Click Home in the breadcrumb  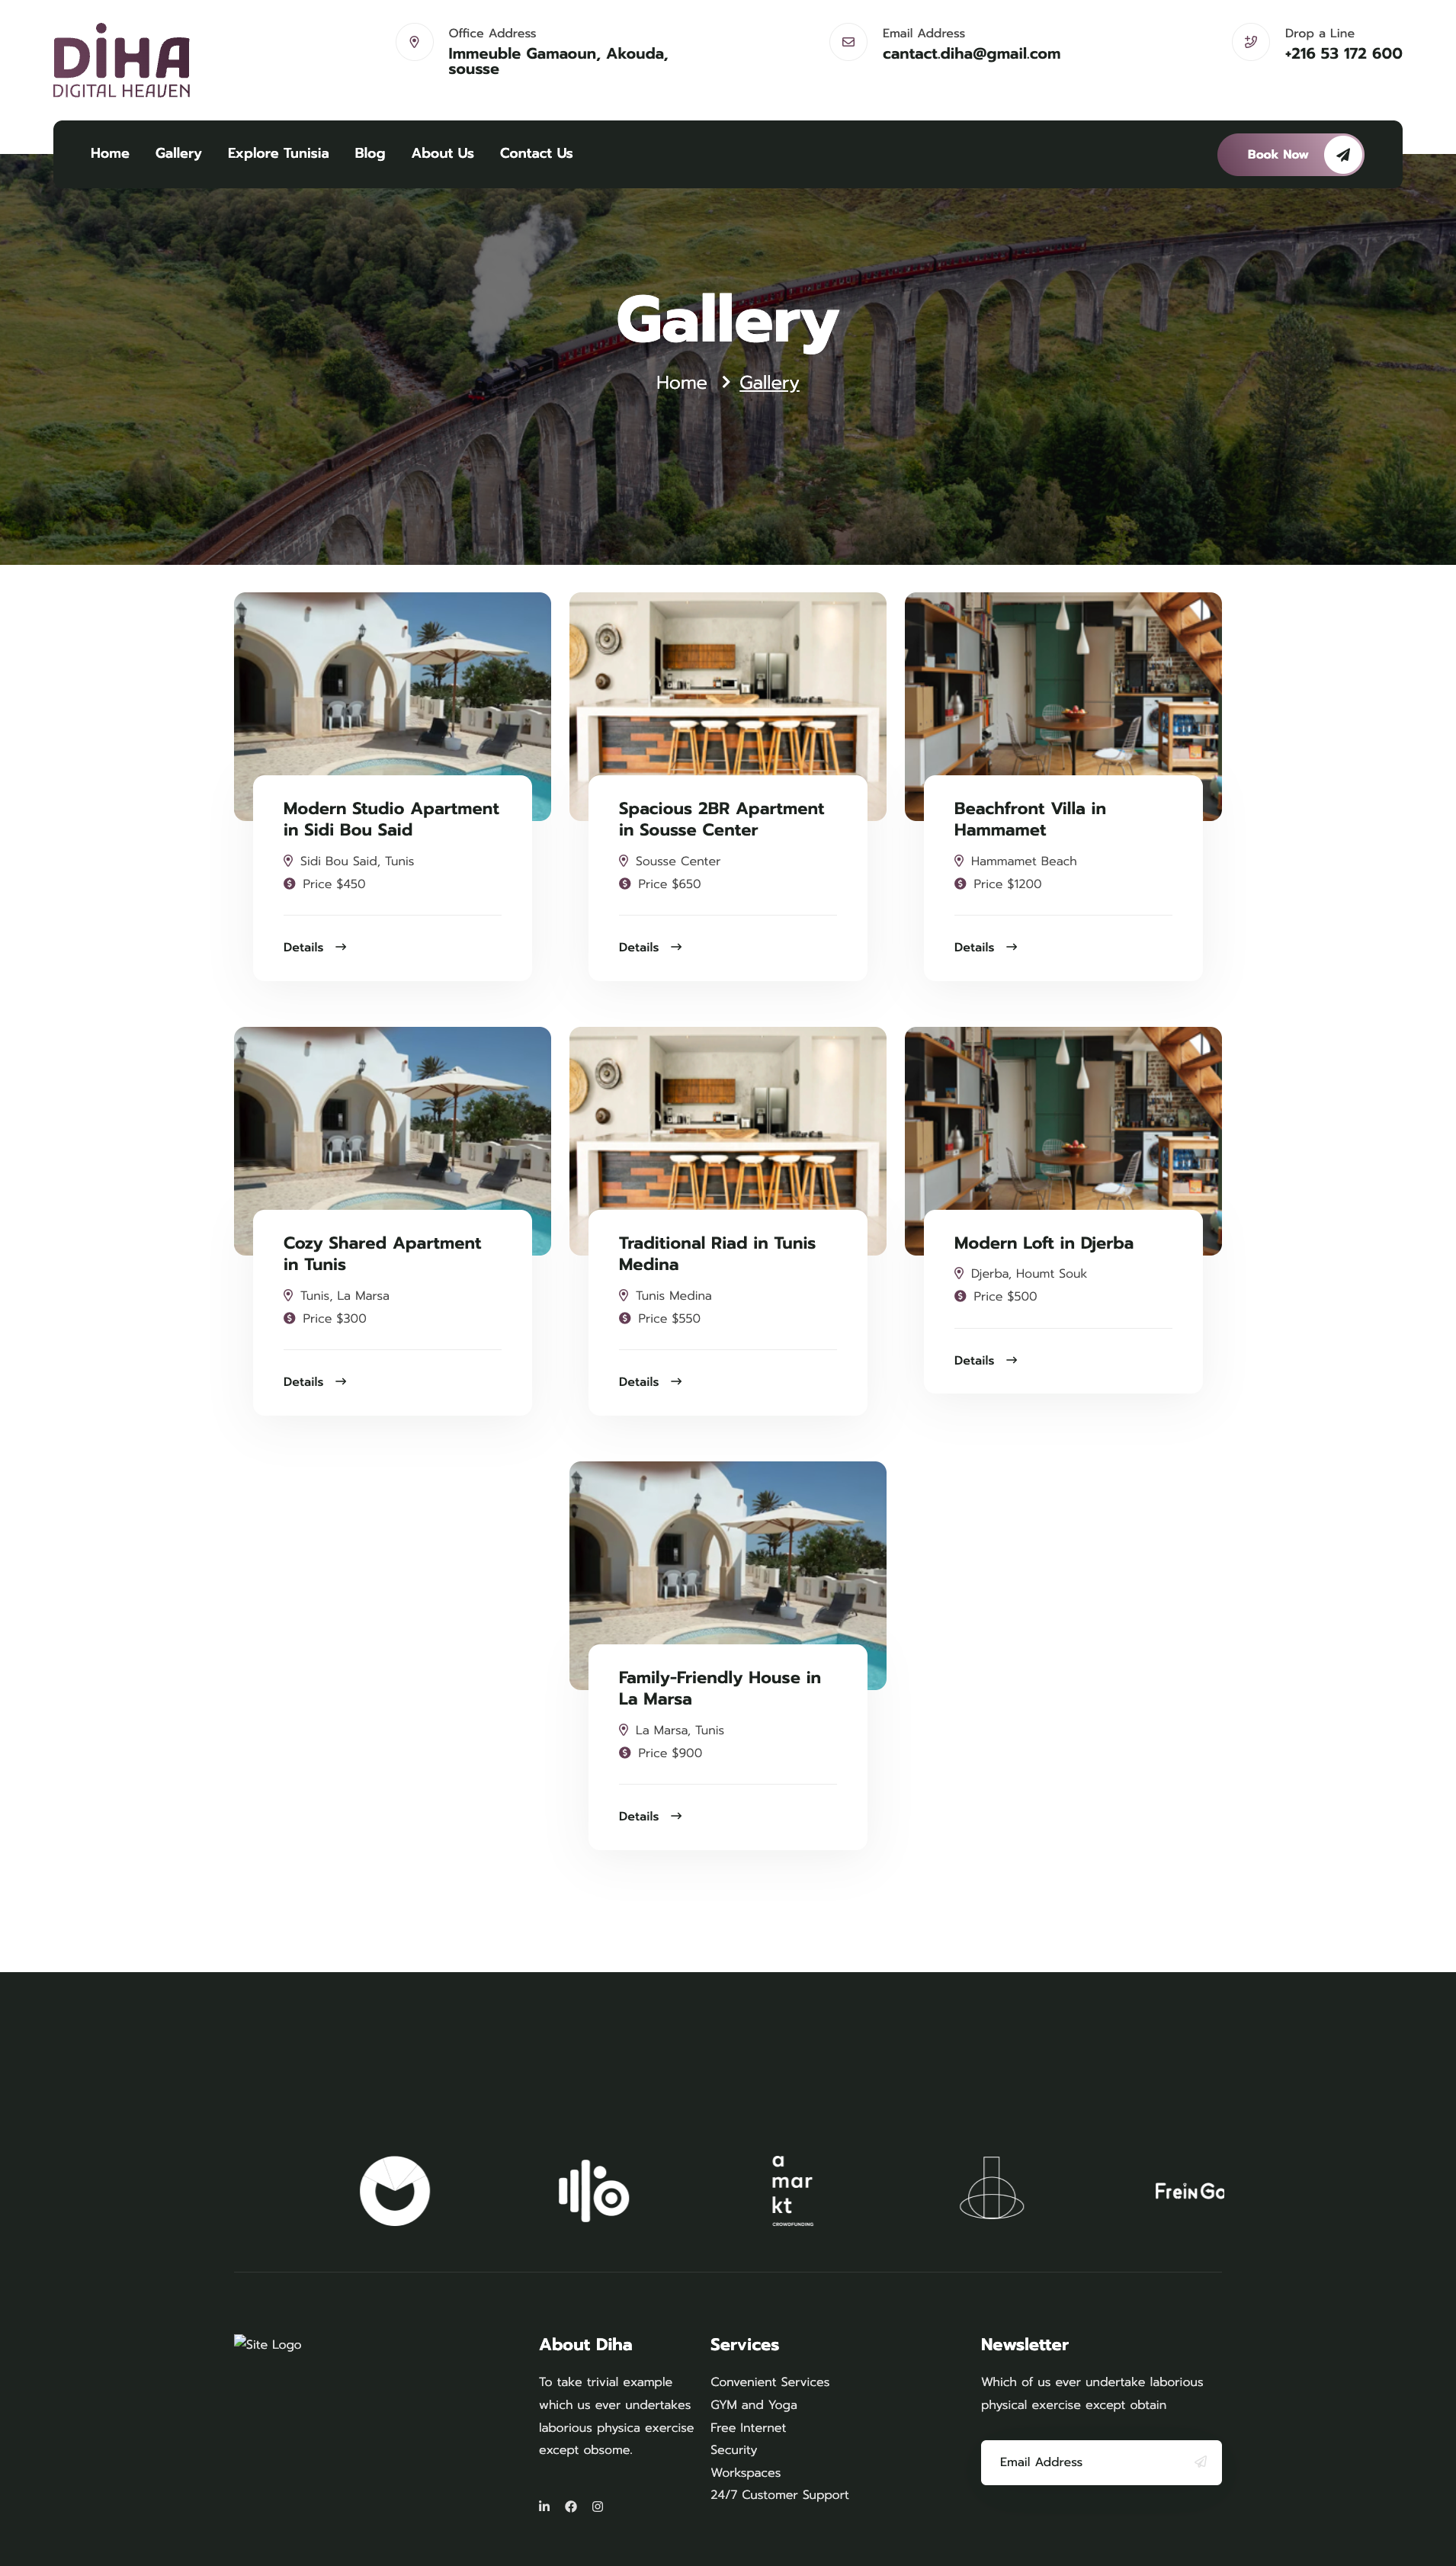[681, 382]
